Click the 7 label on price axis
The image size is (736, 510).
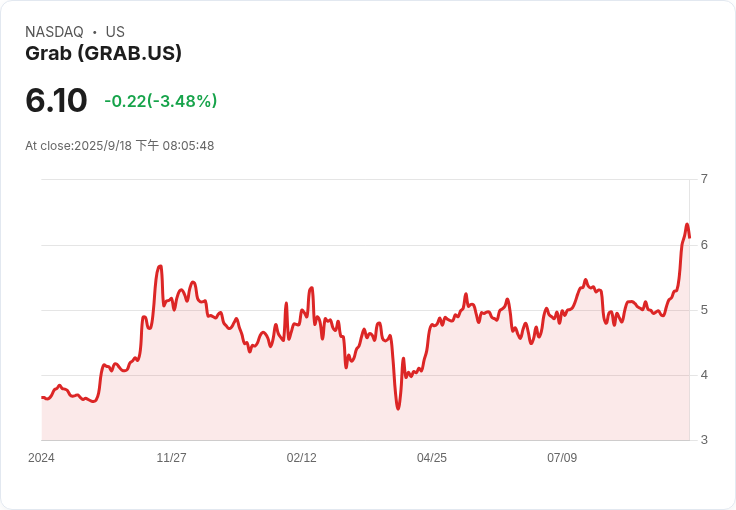coord(704,179)
